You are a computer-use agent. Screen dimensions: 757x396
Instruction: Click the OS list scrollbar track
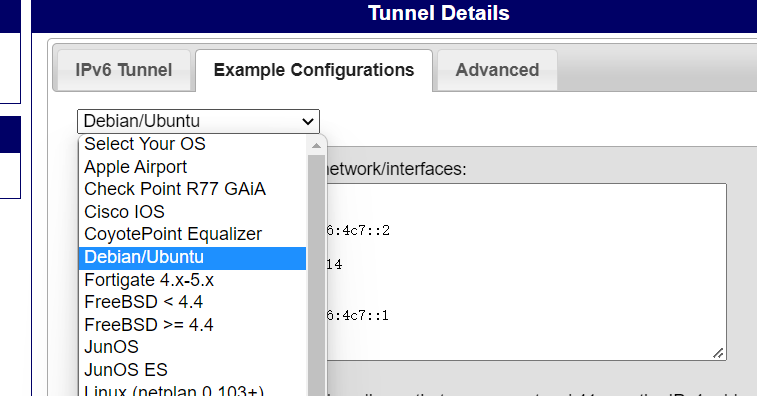[x=316, y=275]
